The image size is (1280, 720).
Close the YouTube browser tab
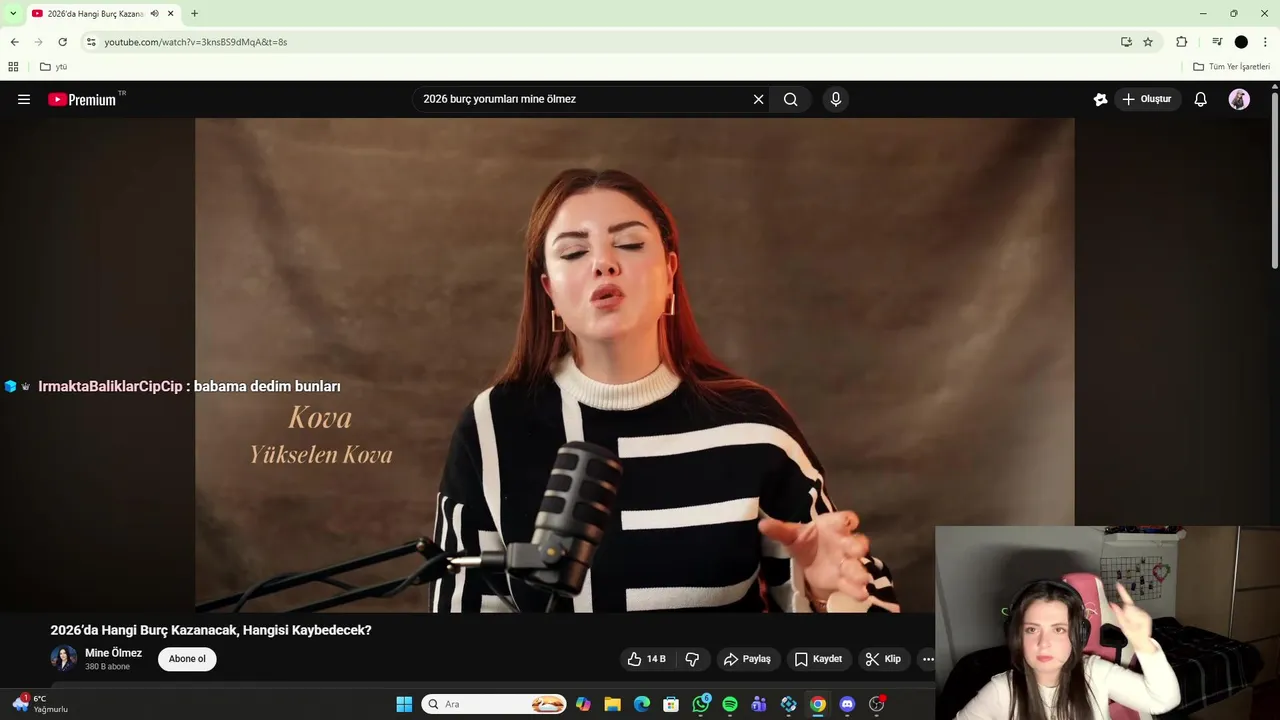click(x=171, y=13)
